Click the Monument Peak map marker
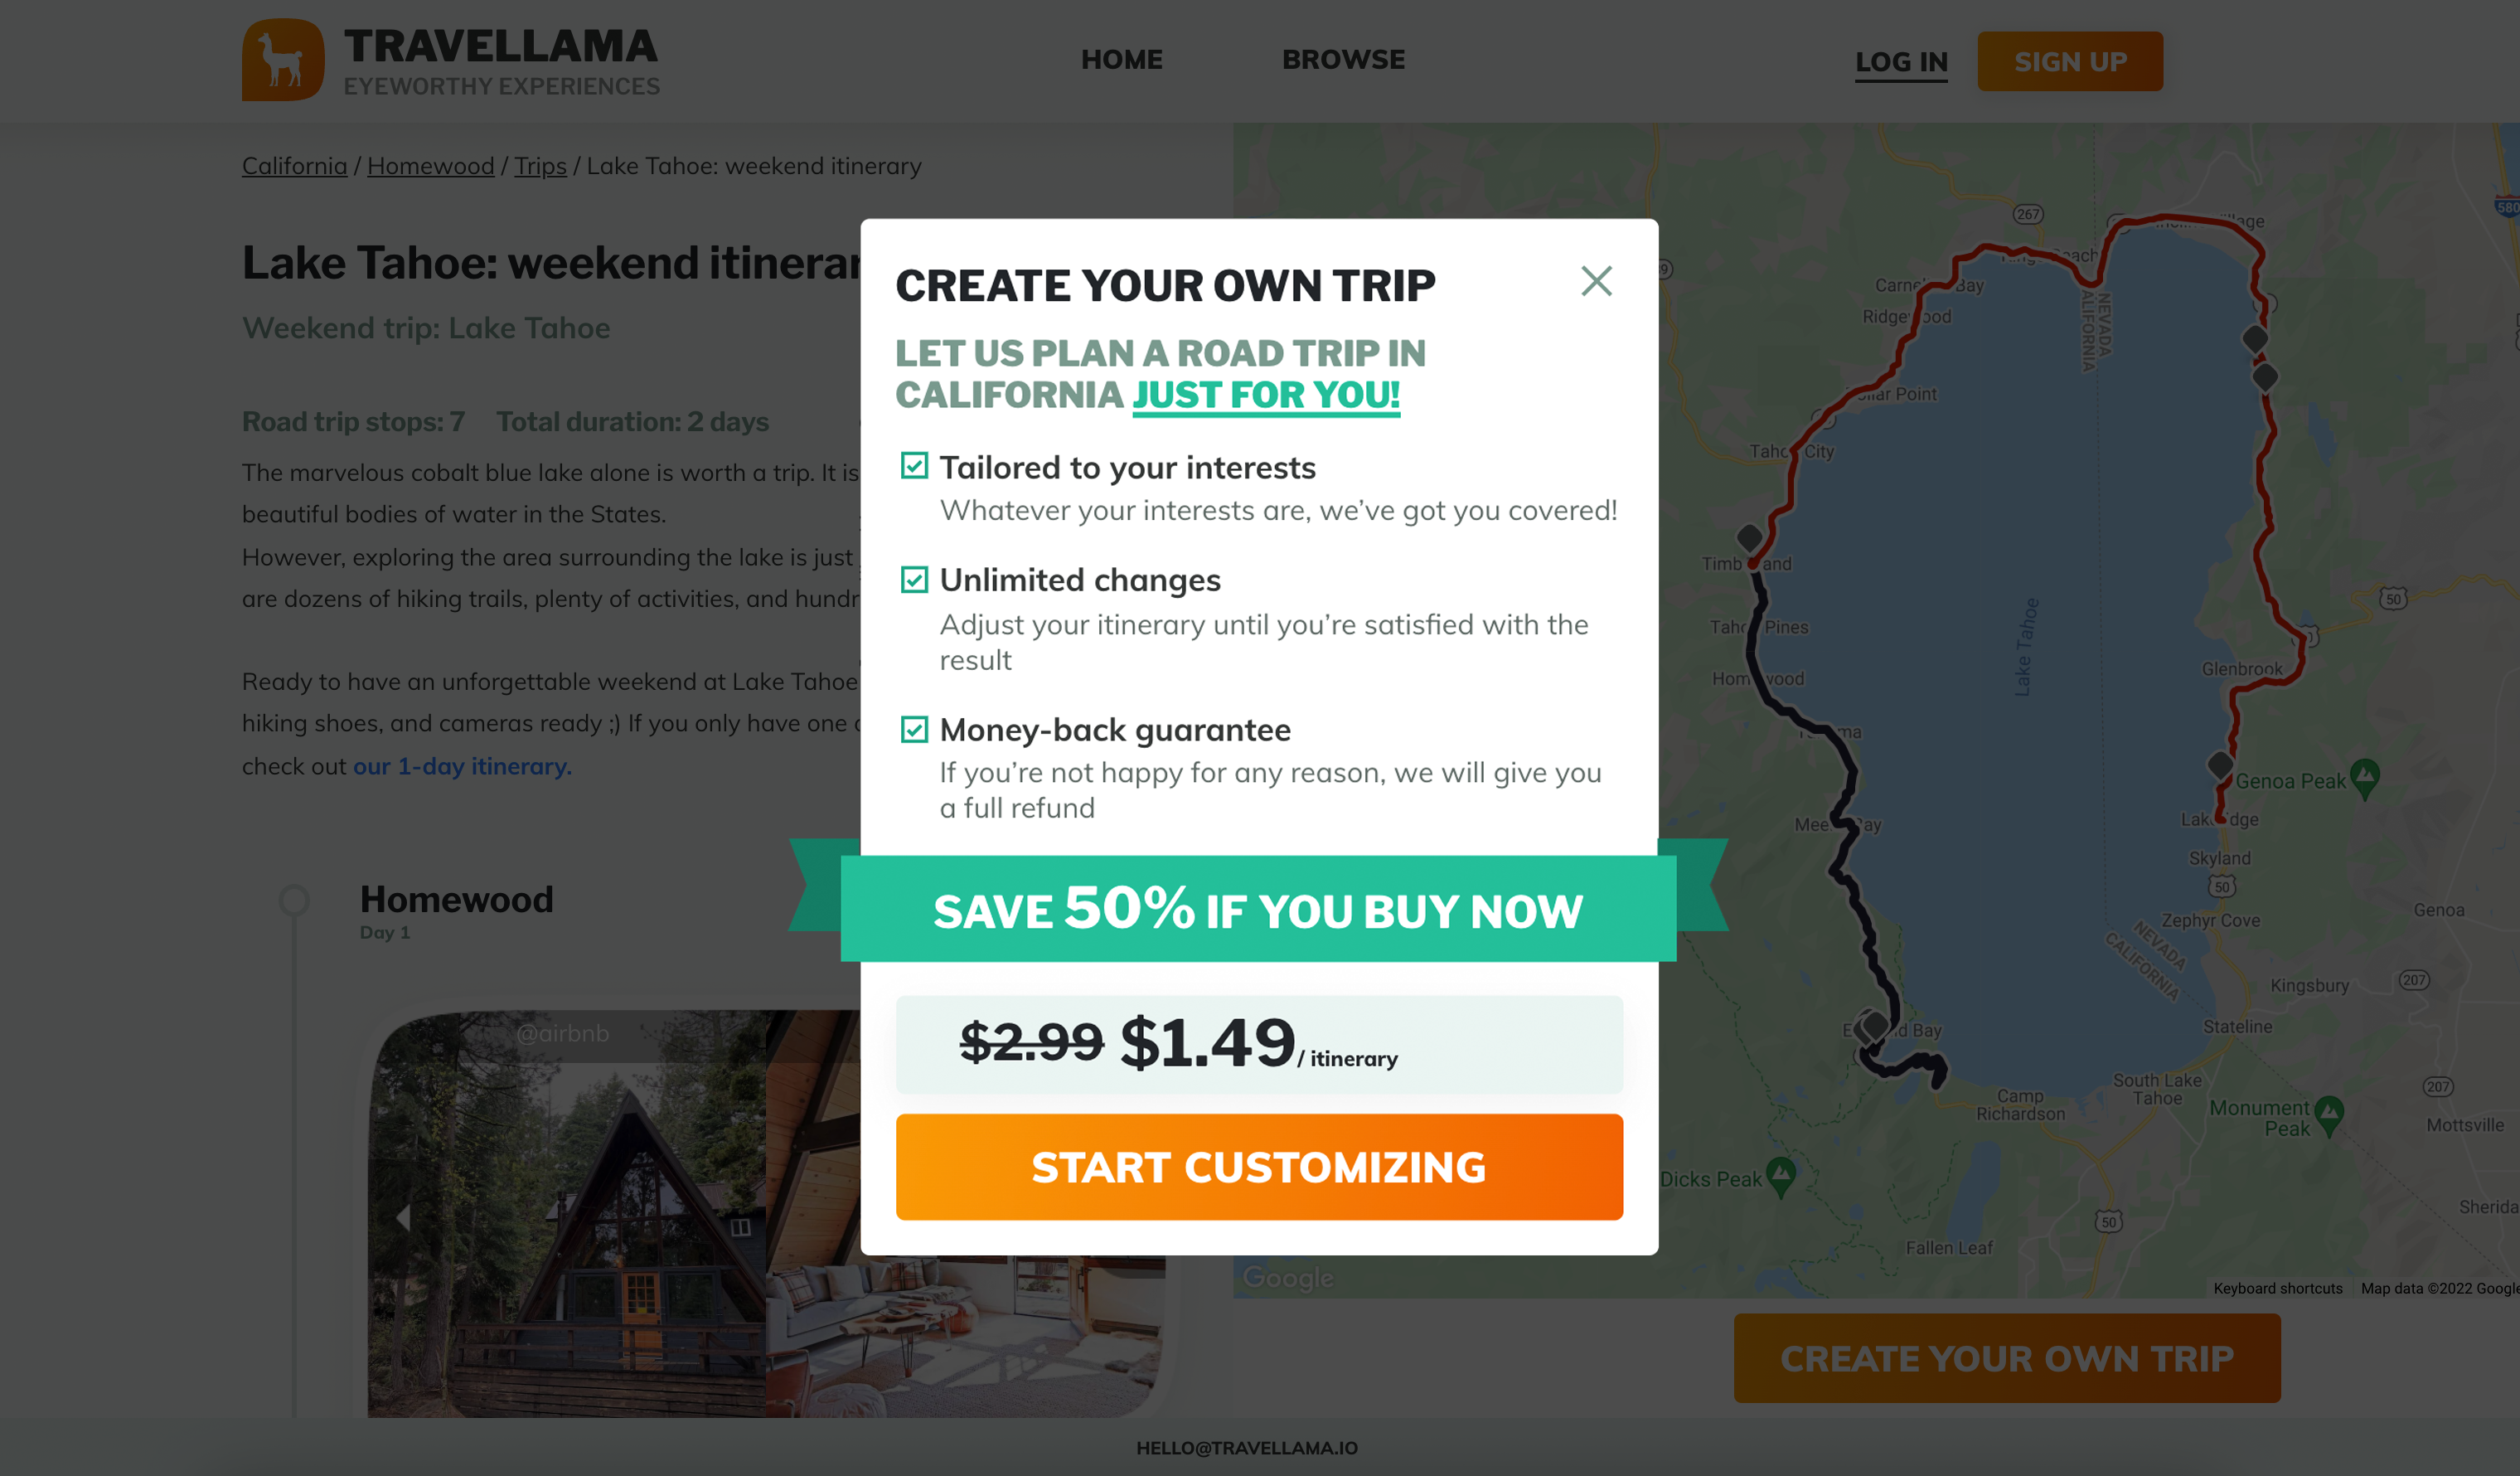 pyautogui.click(x=2329, y=1114)
